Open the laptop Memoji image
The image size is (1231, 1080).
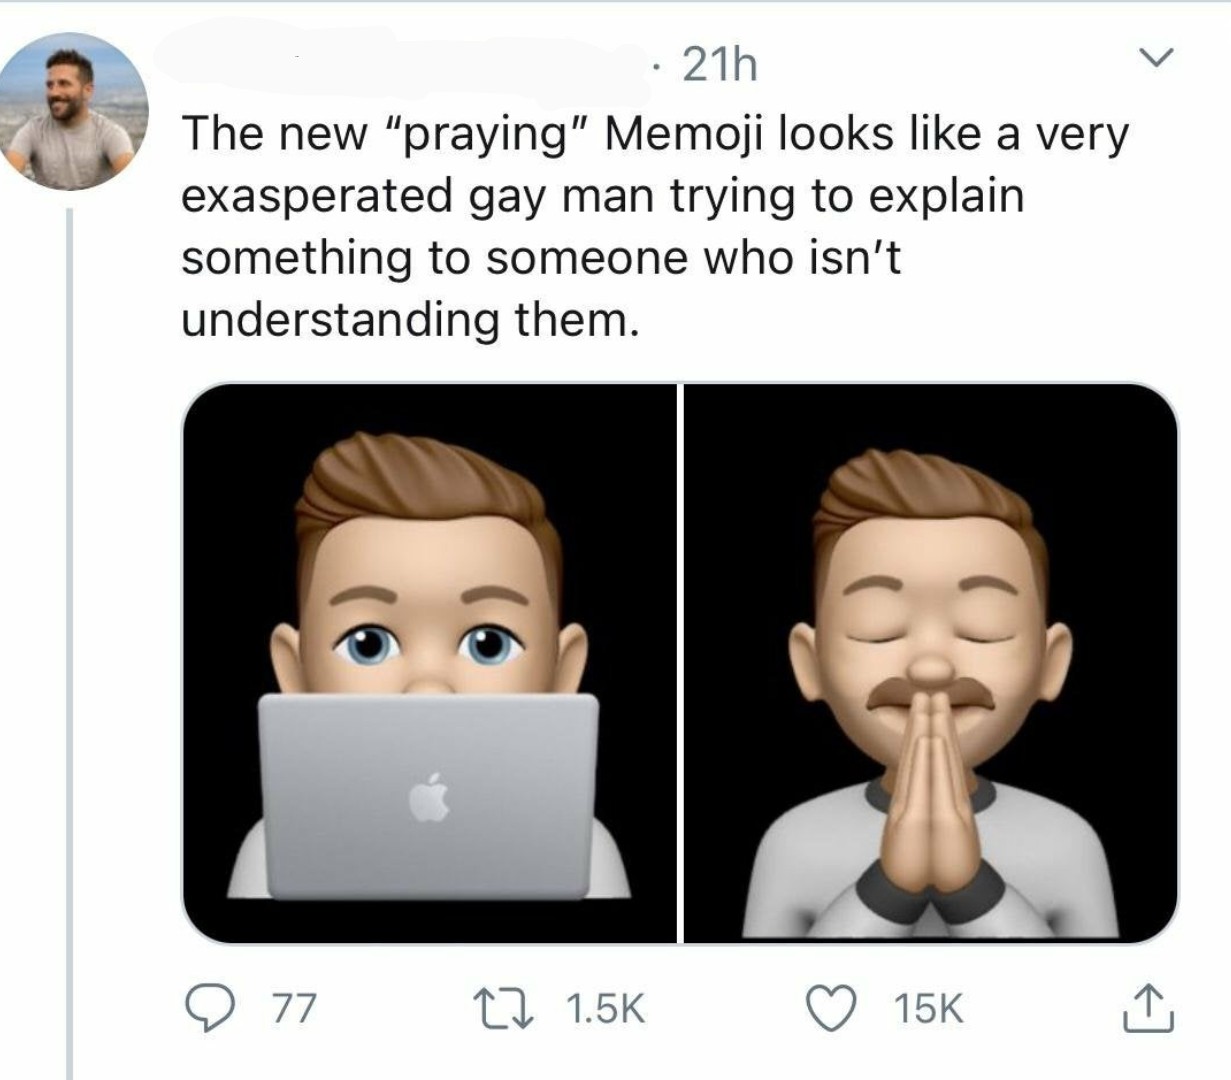click(430, 663)
